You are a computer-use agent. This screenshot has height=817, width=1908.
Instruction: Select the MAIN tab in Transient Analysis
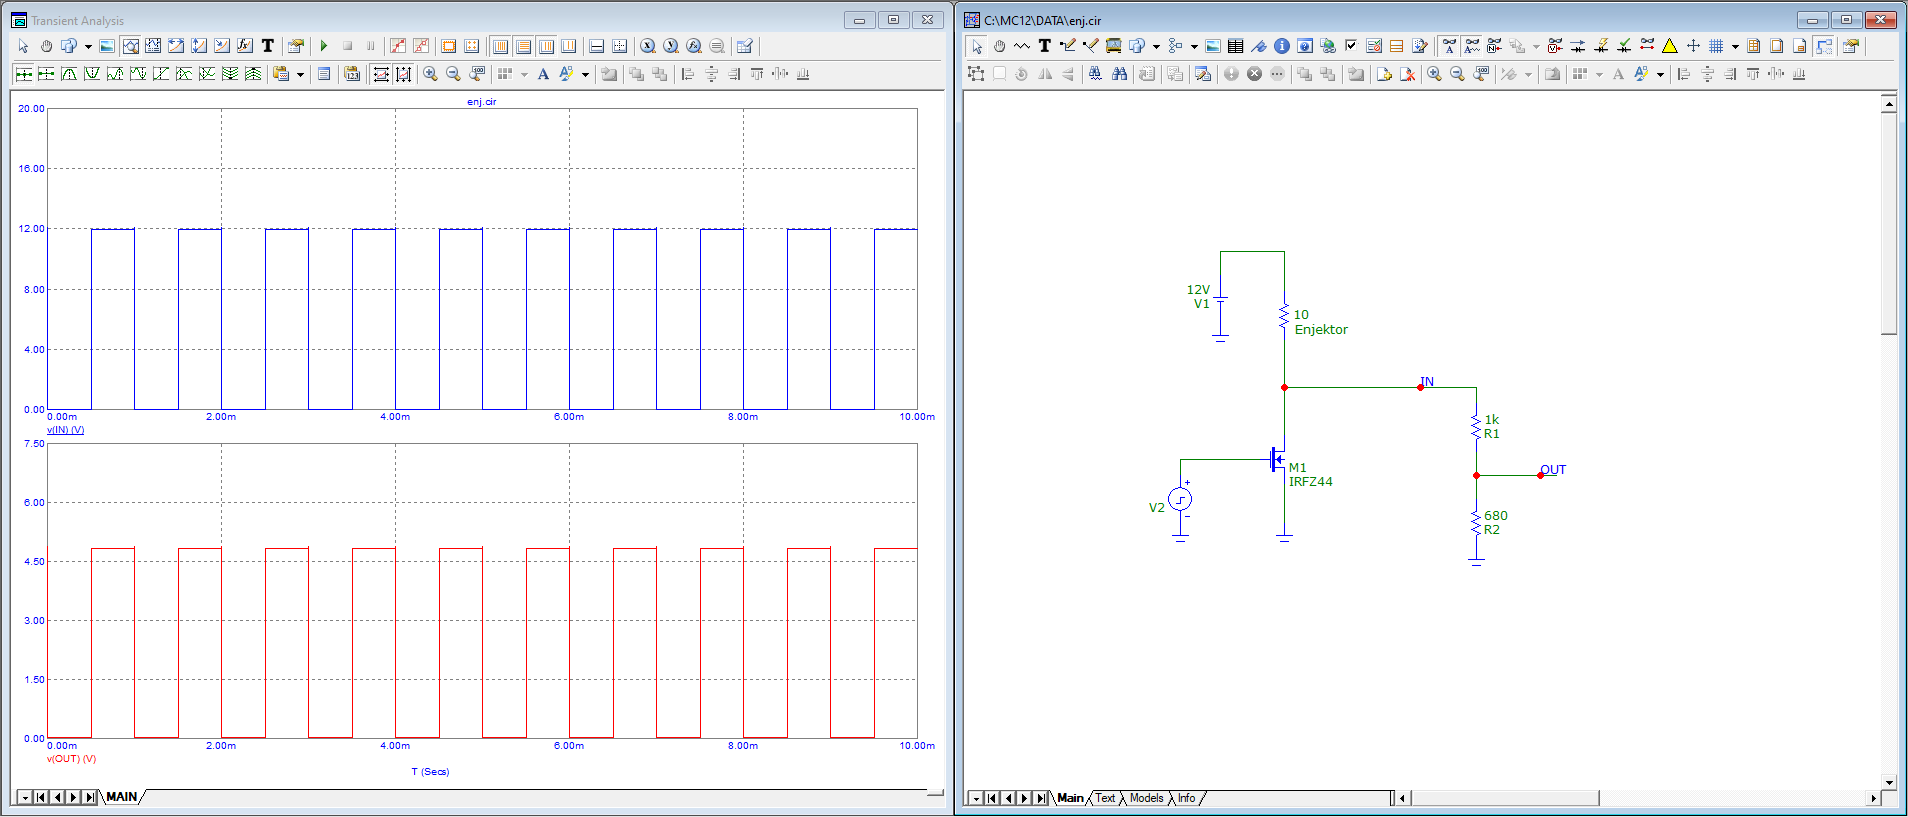pyautogui.click(x=121, y=797)
